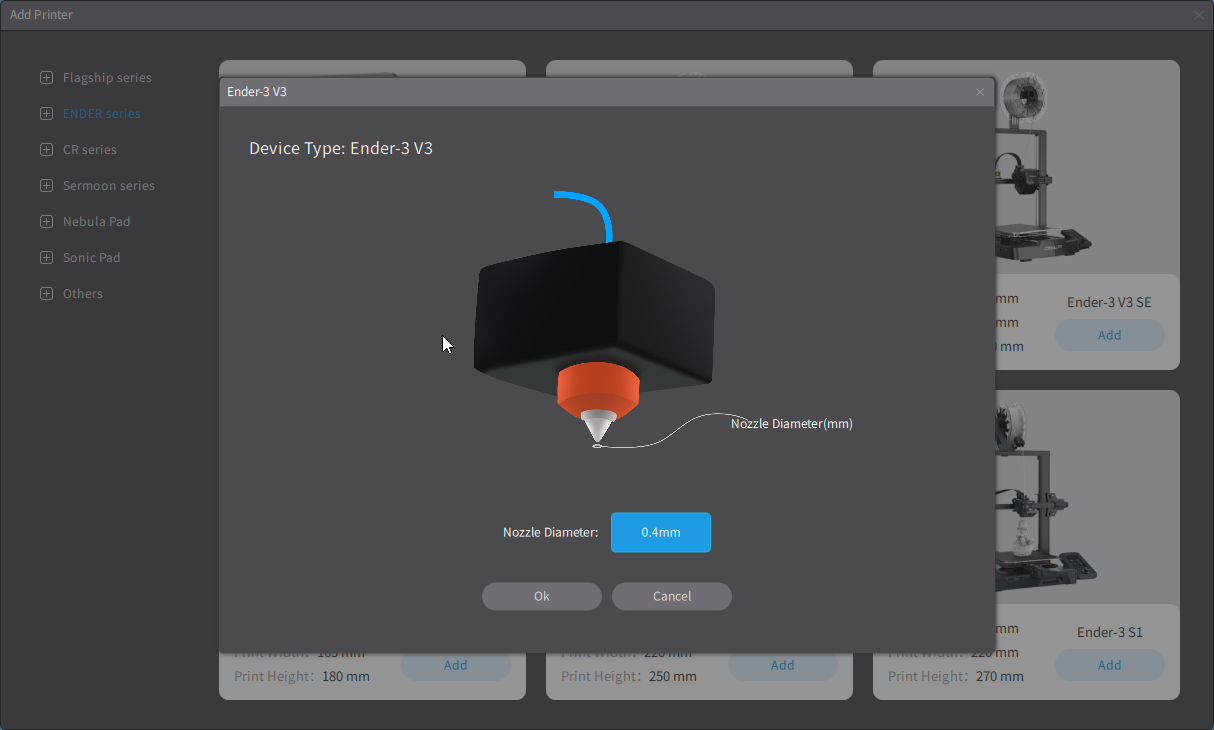Select the Sonic Pad label
Screen dimensions: 1214x730
[x=92, y=258]
